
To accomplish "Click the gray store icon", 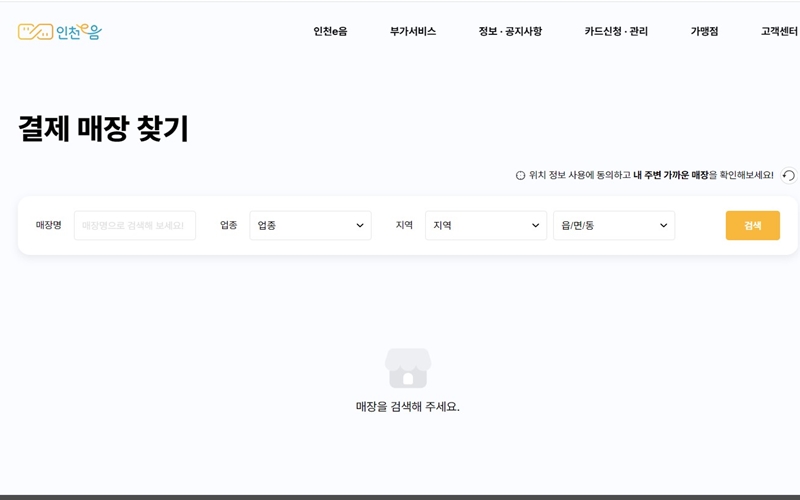I will click(408, 368).
